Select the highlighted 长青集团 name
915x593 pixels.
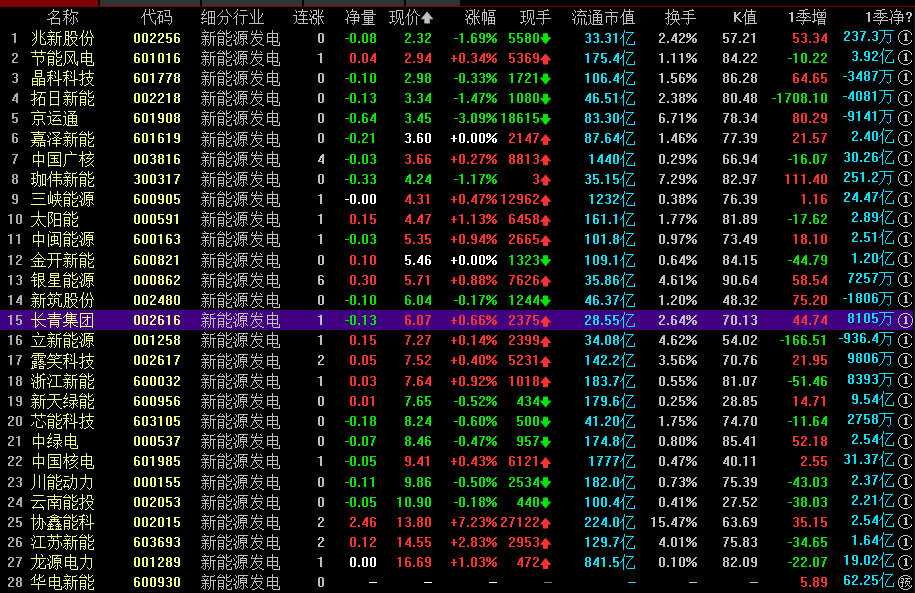coord(62,320)
